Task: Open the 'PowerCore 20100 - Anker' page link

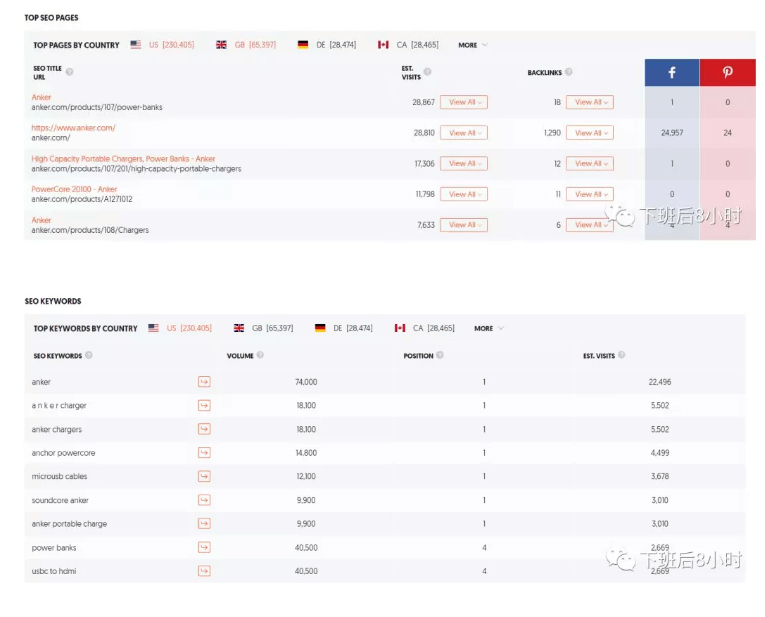Action: coord(74,189)
